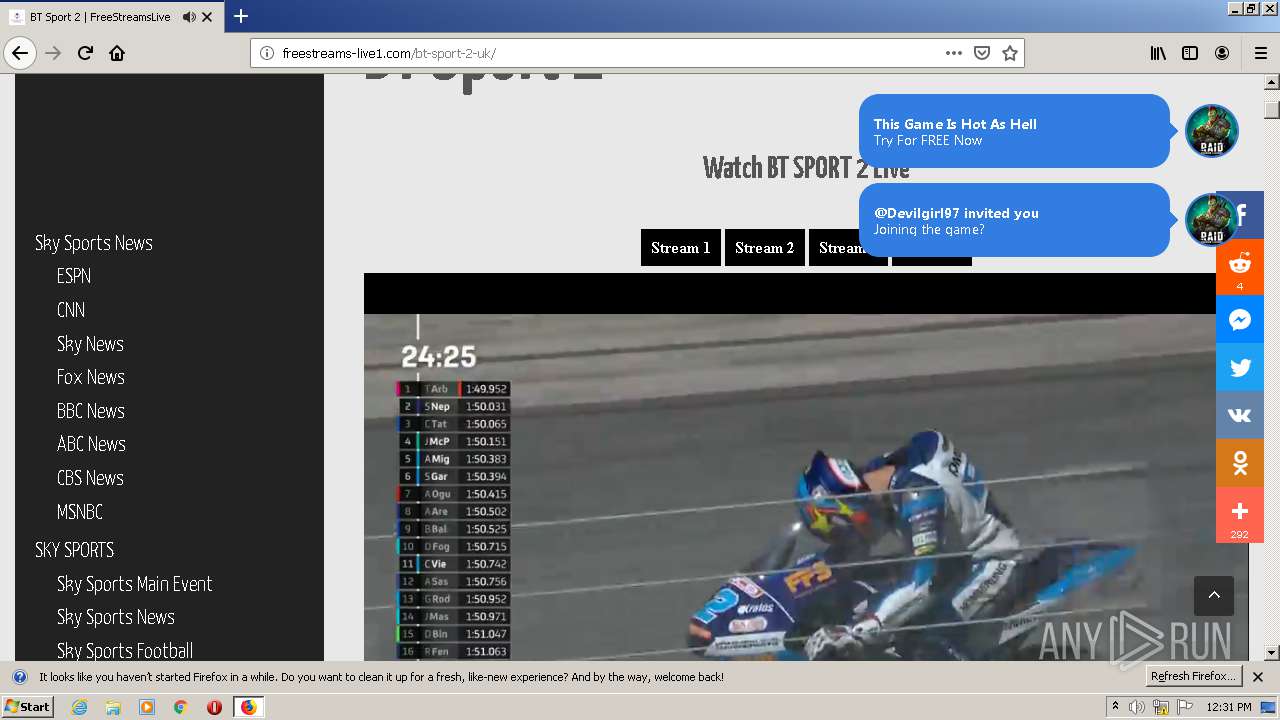The image size is (1280, 720).
Task: Open the Firefox hamburger menu
Action: click(1260, 53)
